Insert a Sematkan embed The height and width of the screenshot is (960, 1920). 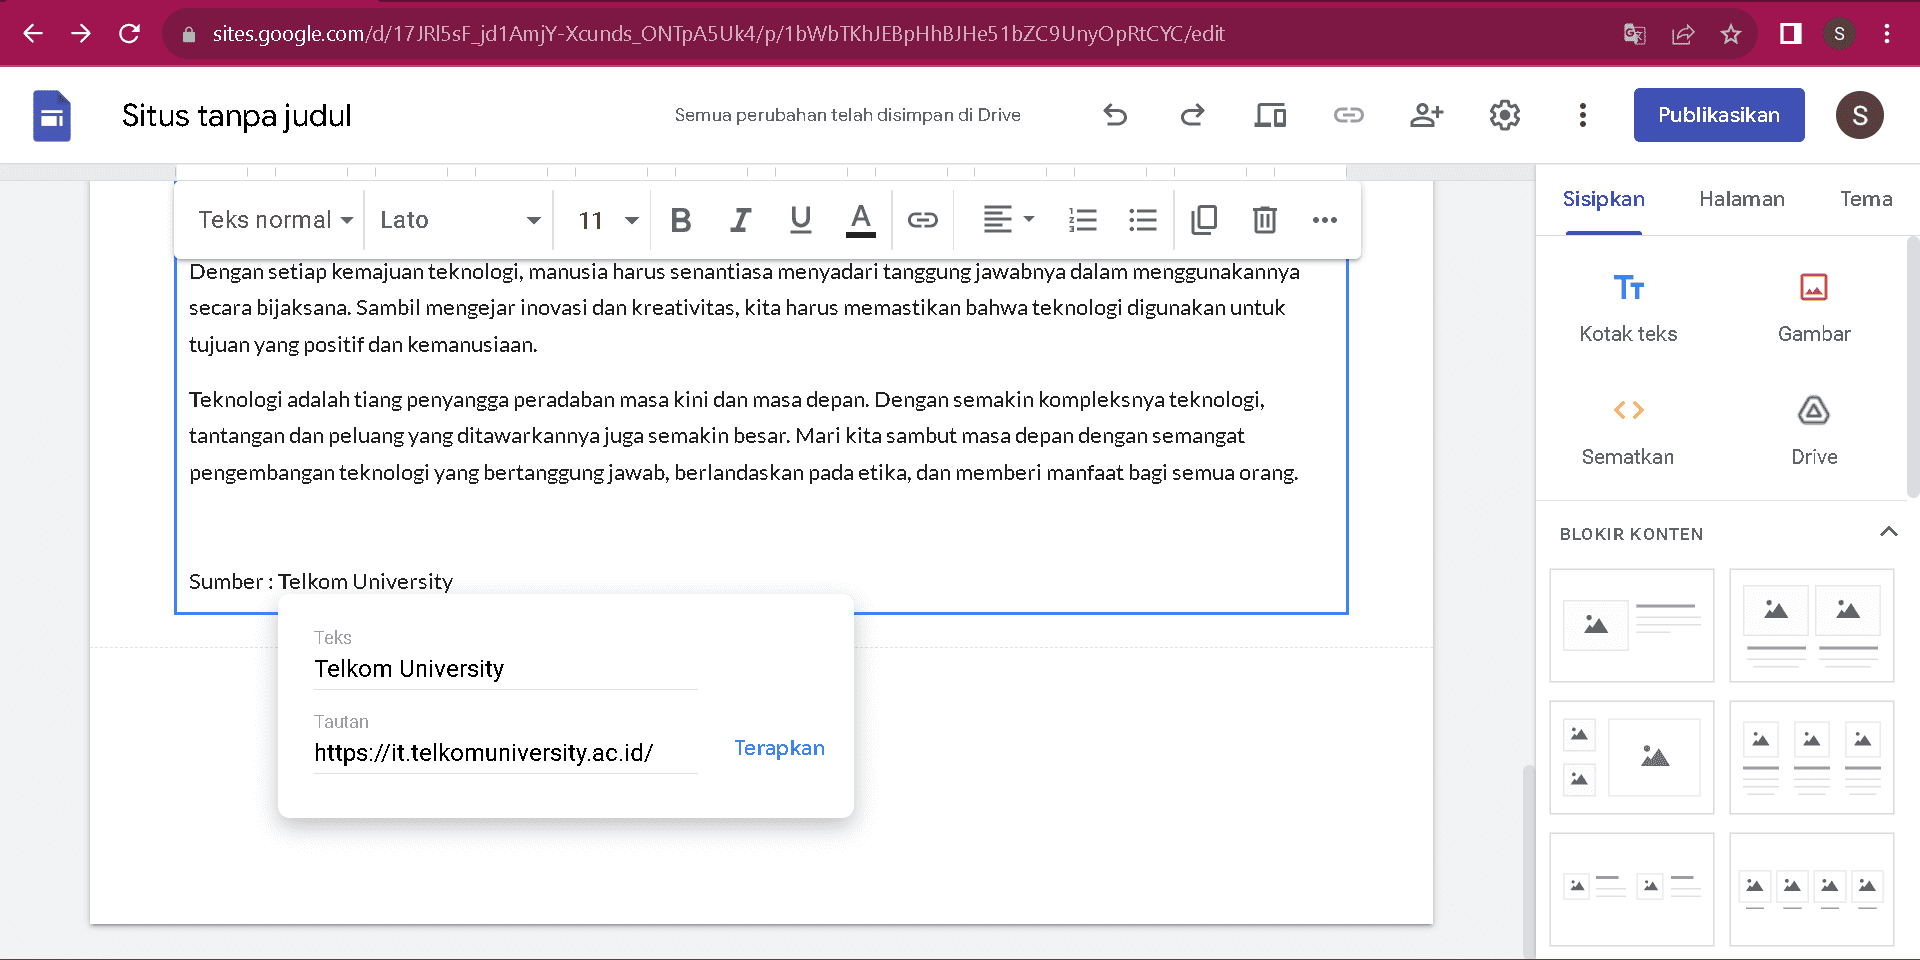click(1628, 431)
